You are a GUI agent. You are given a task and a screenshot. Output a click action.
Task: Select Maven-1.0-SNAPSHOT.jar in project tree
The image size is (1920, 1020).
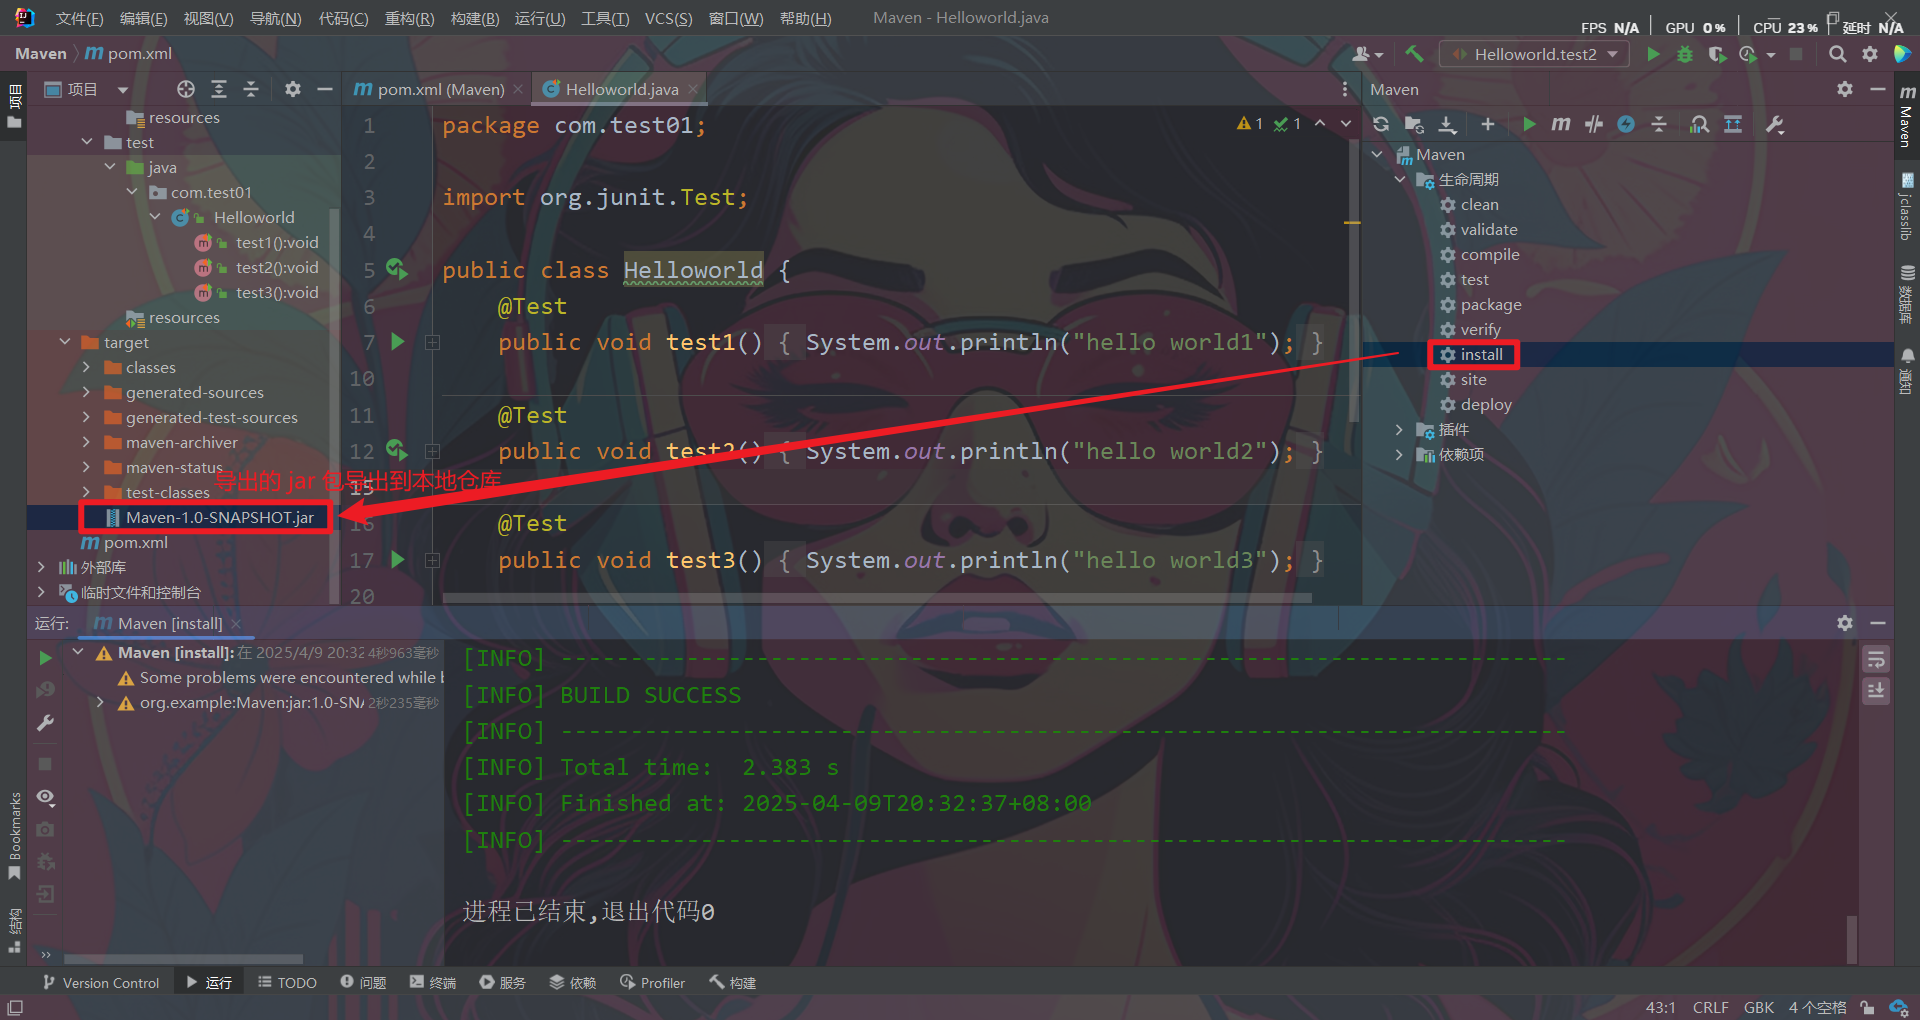[220, 517]
